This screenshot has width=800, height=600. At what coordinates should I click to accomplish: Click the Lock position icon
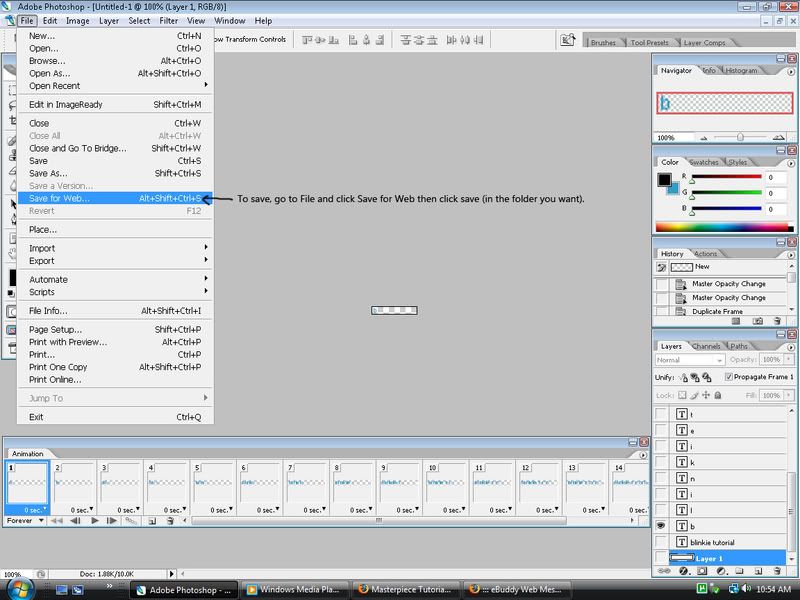tap(706, 395)
